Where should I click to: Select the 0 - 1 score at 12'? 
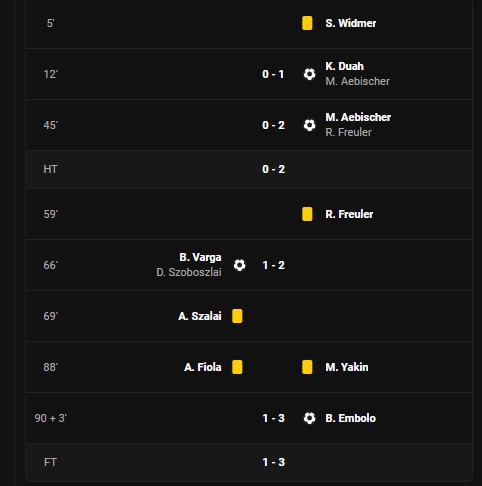tap(273, 74)
